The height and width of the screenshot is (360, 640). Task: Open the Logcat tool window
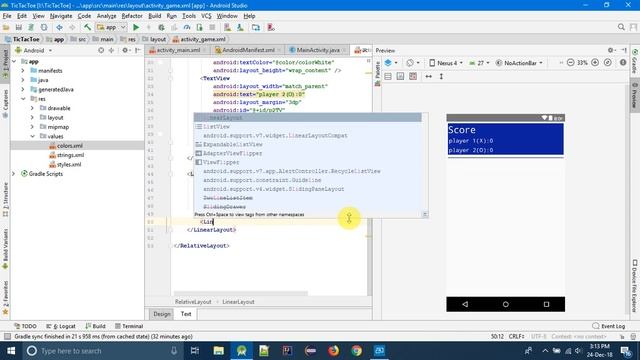coord(61,326)
